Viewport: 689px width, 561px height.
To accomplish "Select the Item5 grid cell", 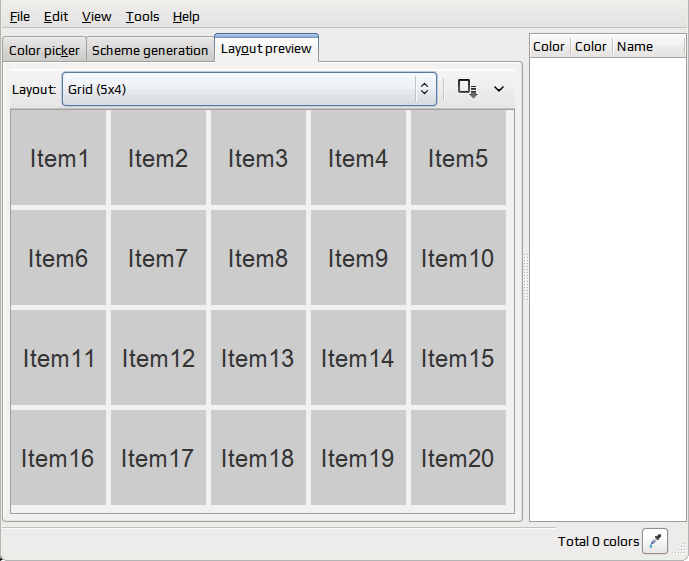I will point(459,158).
